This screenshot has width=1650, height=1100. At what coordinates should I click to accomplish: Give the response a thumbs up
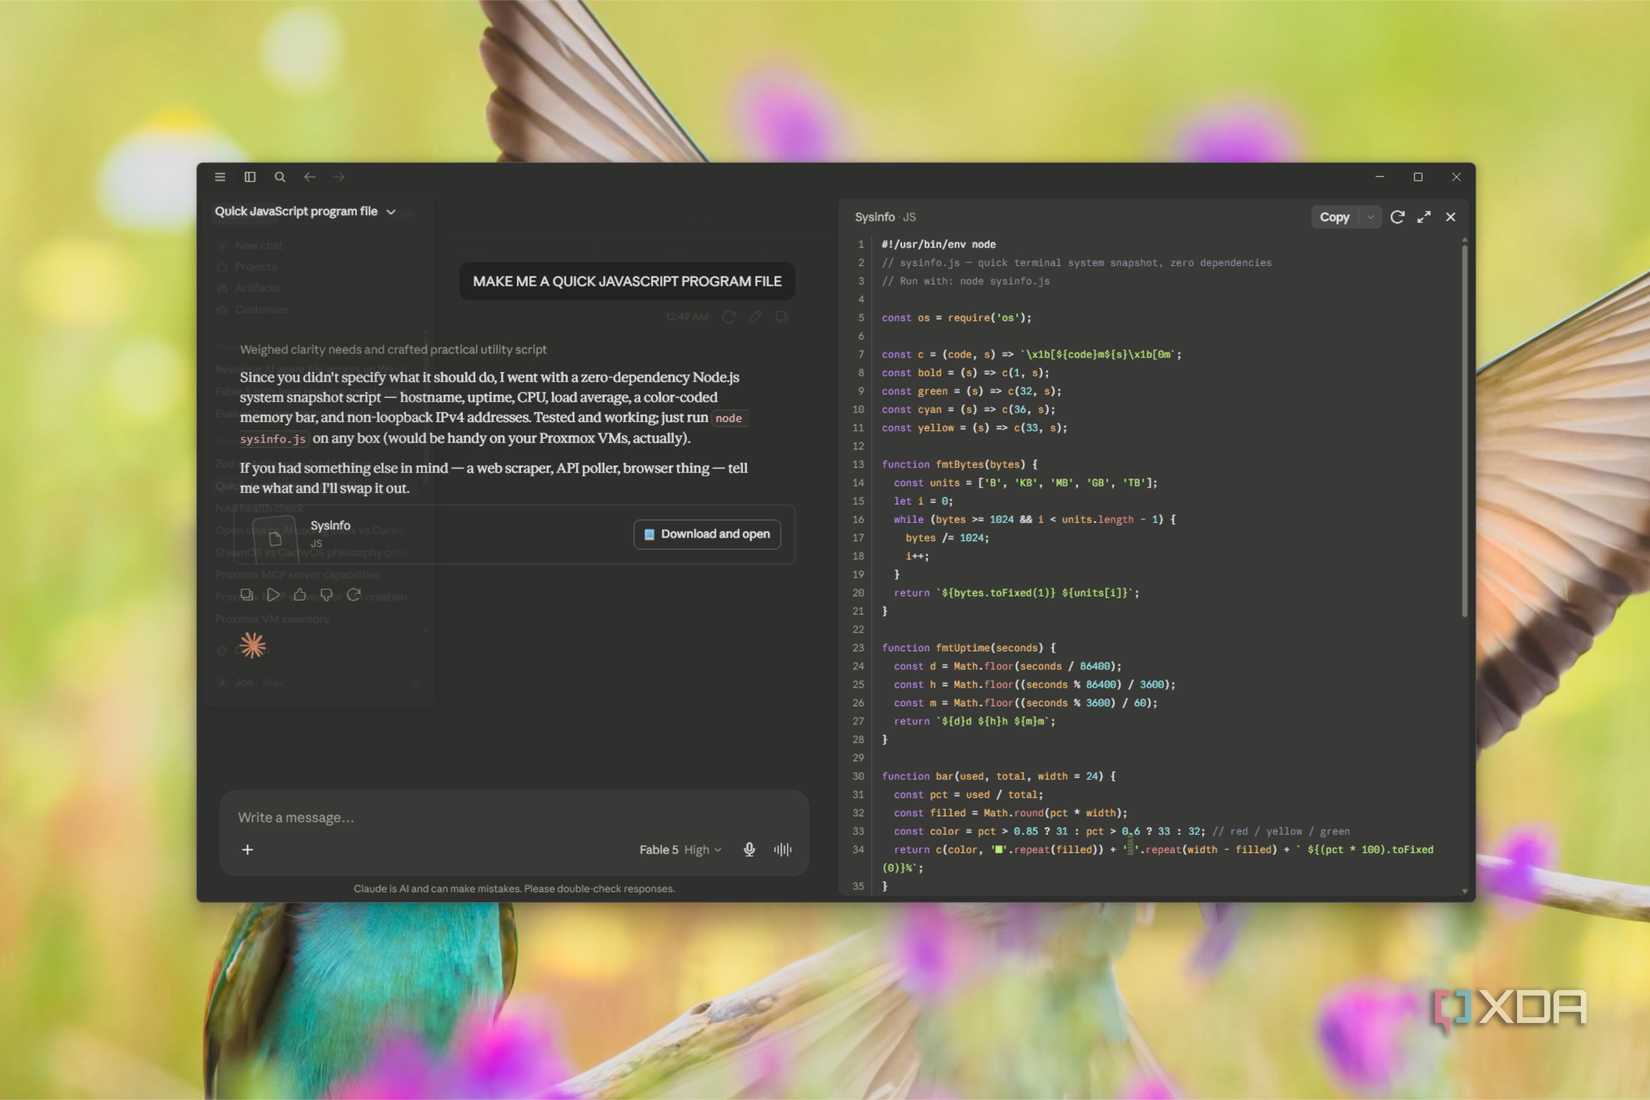(x=300, y=595)
